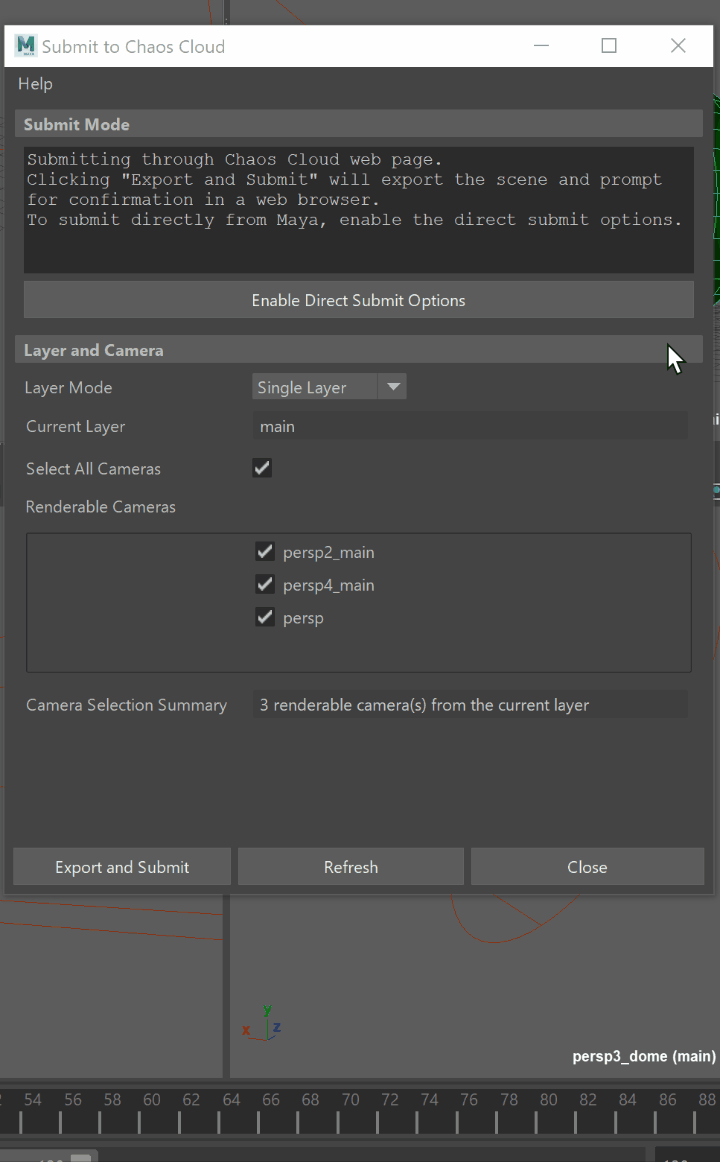Click the Current Layer field showing main

click(470, 426)
